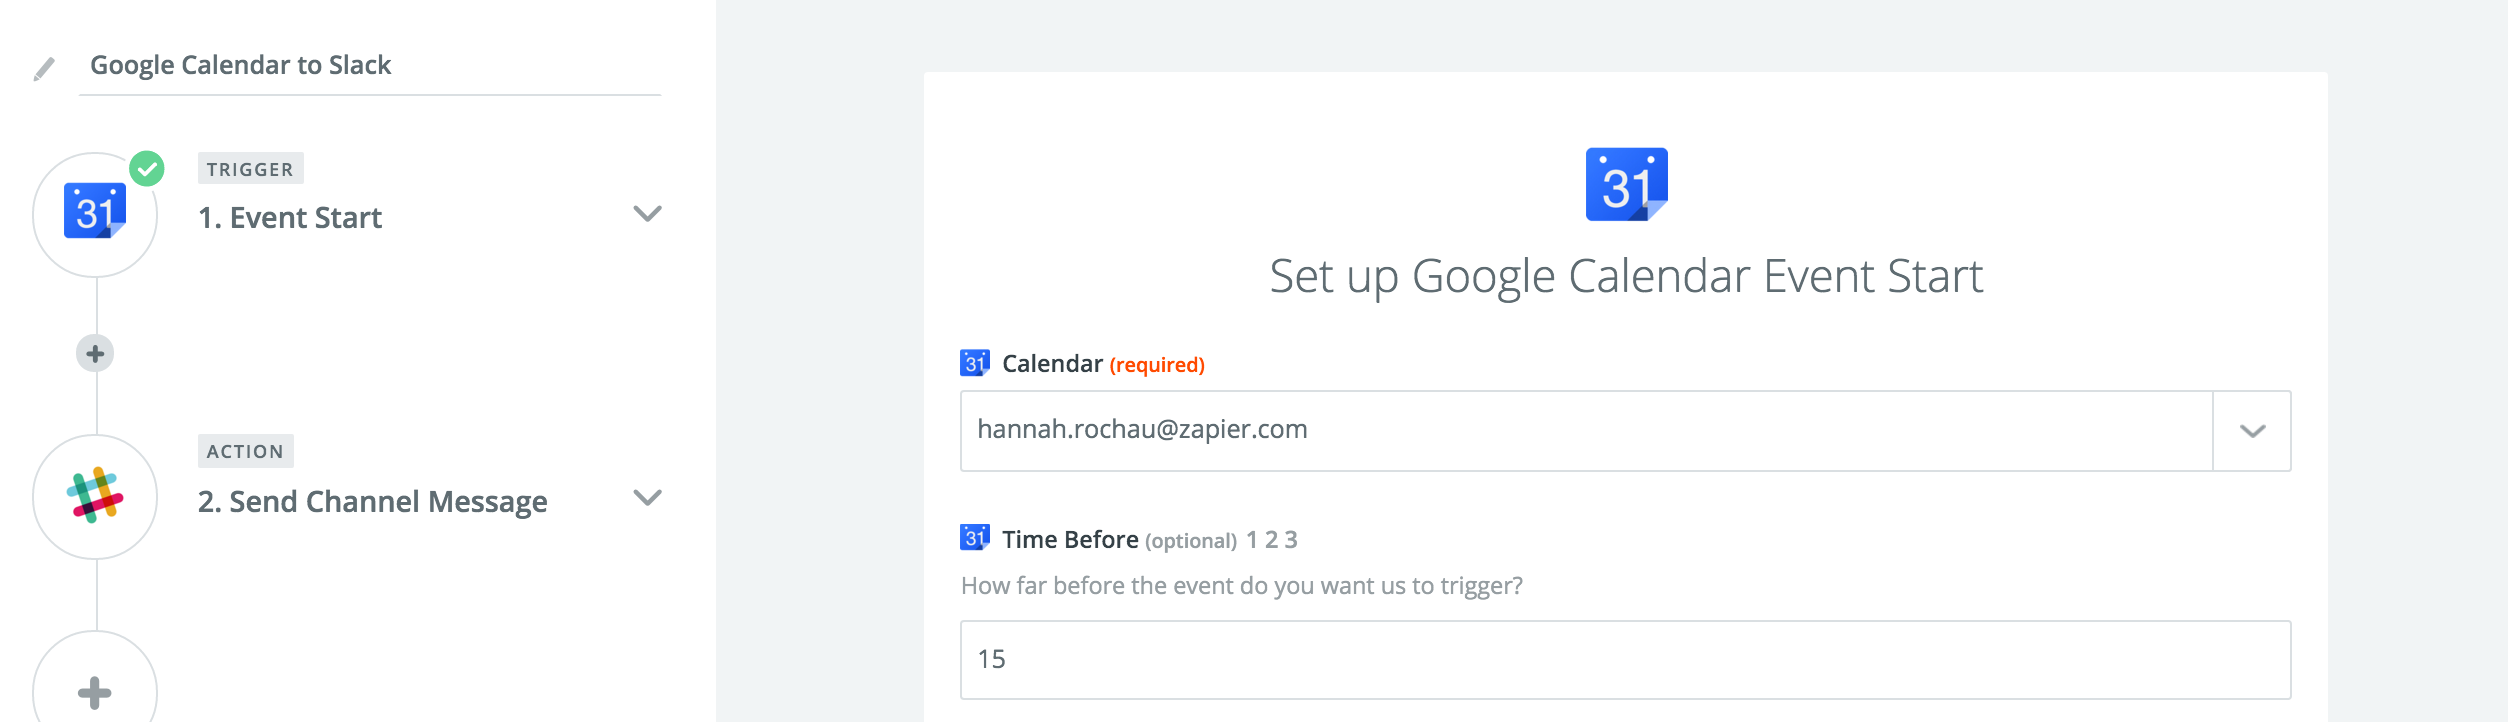2508x722 pixels.
Task: Click the large Google Calendar logo in the setup panel
Action: point(1626,184)
